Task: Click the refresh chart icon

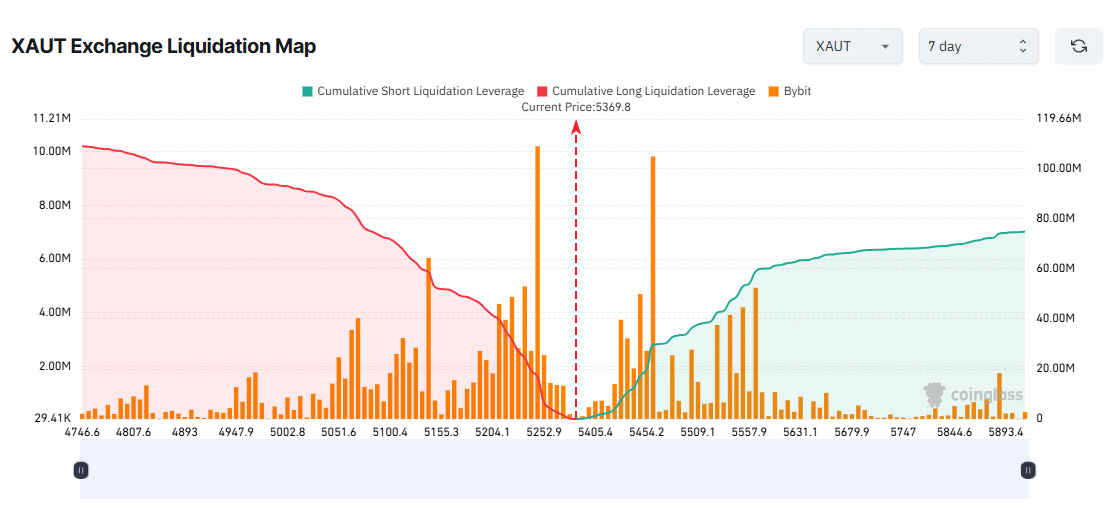Action: click(x=1078, y=47)
